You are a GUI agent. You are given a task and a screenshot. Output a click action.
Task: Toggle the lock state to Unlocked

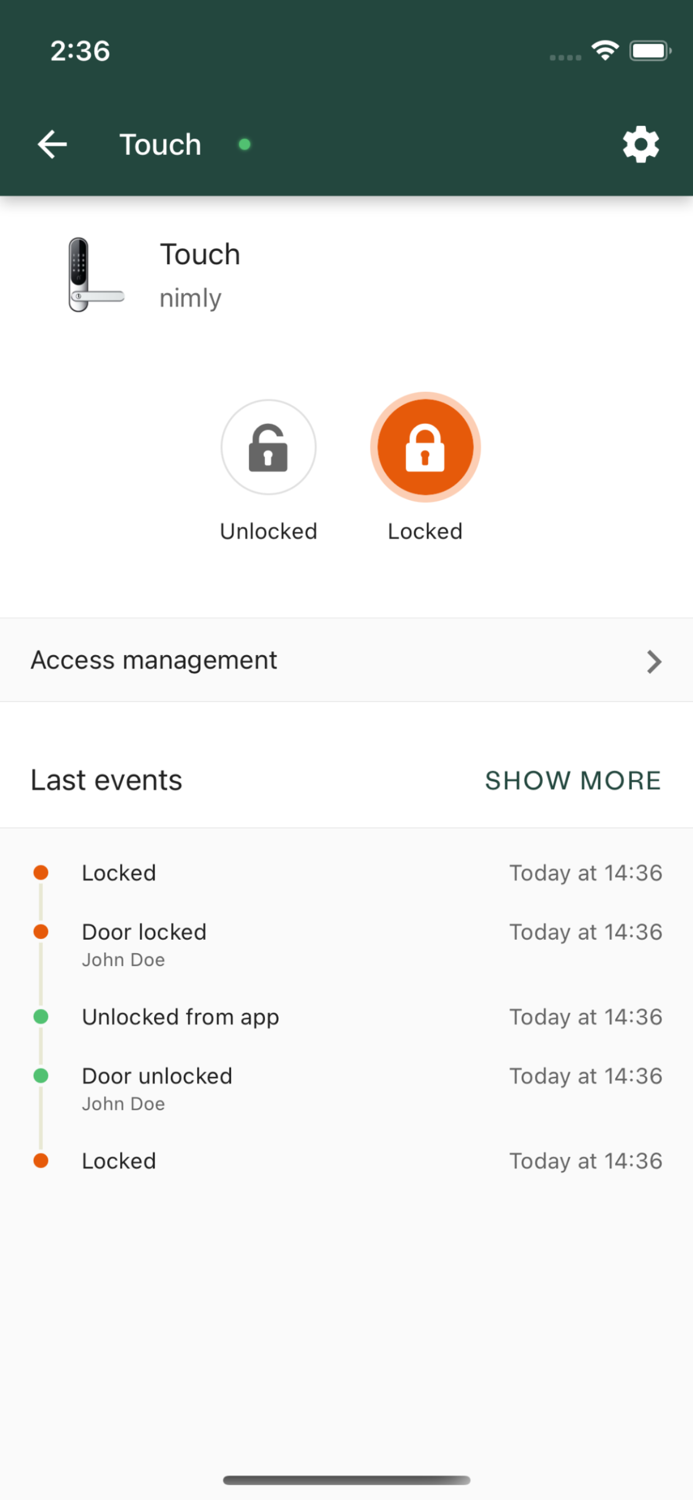point(268,447)
